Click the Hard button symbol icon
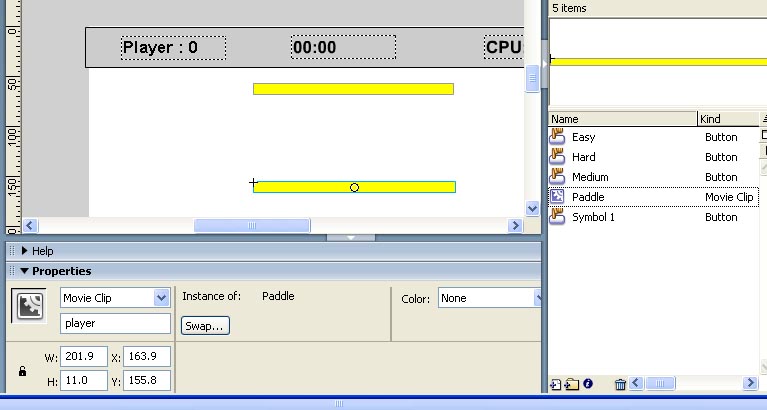Viewport: 767px width, 410px height. point(557,157)
